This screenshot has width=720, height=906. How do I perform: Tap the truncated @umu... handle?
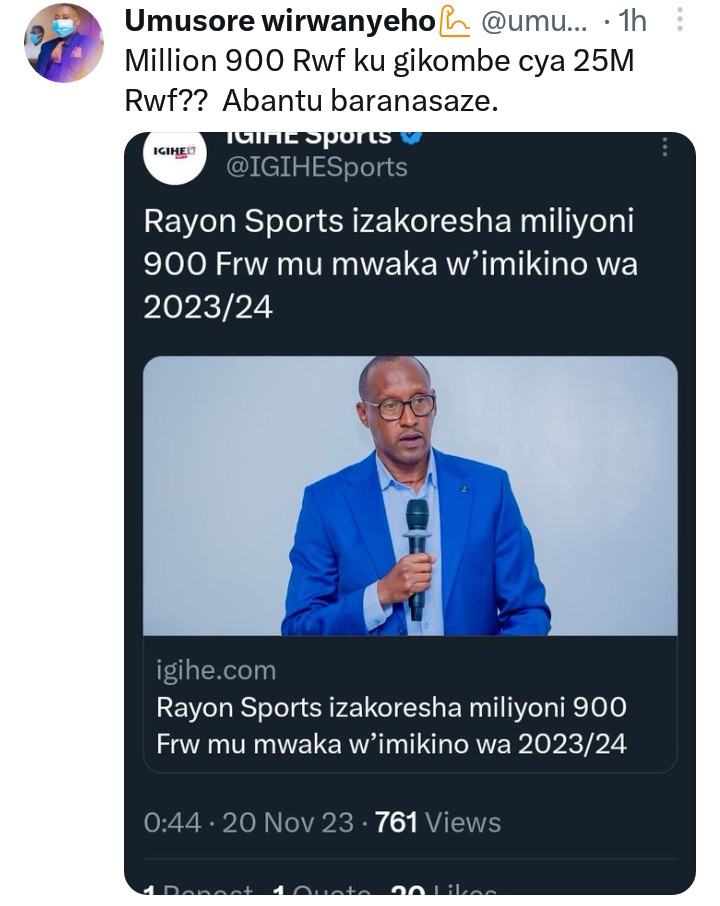528,21
